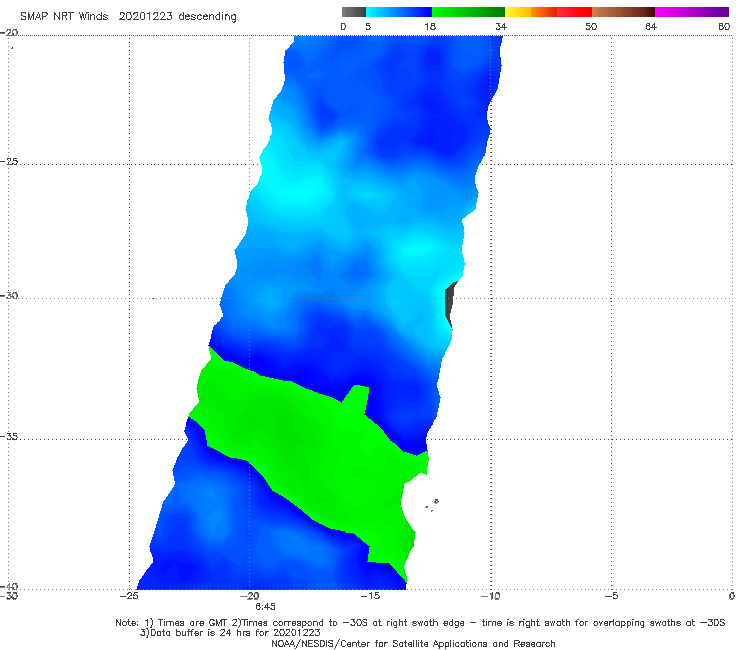
Task: Click the latitude axis label "-25"
Action: [9, 161]
